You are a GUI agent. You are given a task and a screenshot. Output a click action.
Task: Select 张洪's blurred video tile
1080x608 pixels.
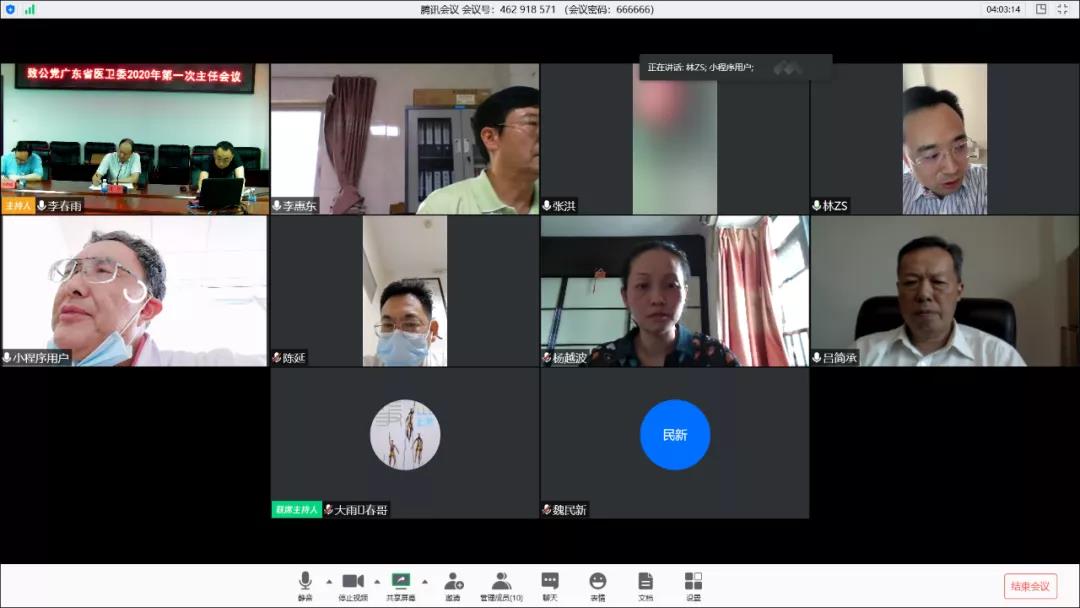[675, 139]
